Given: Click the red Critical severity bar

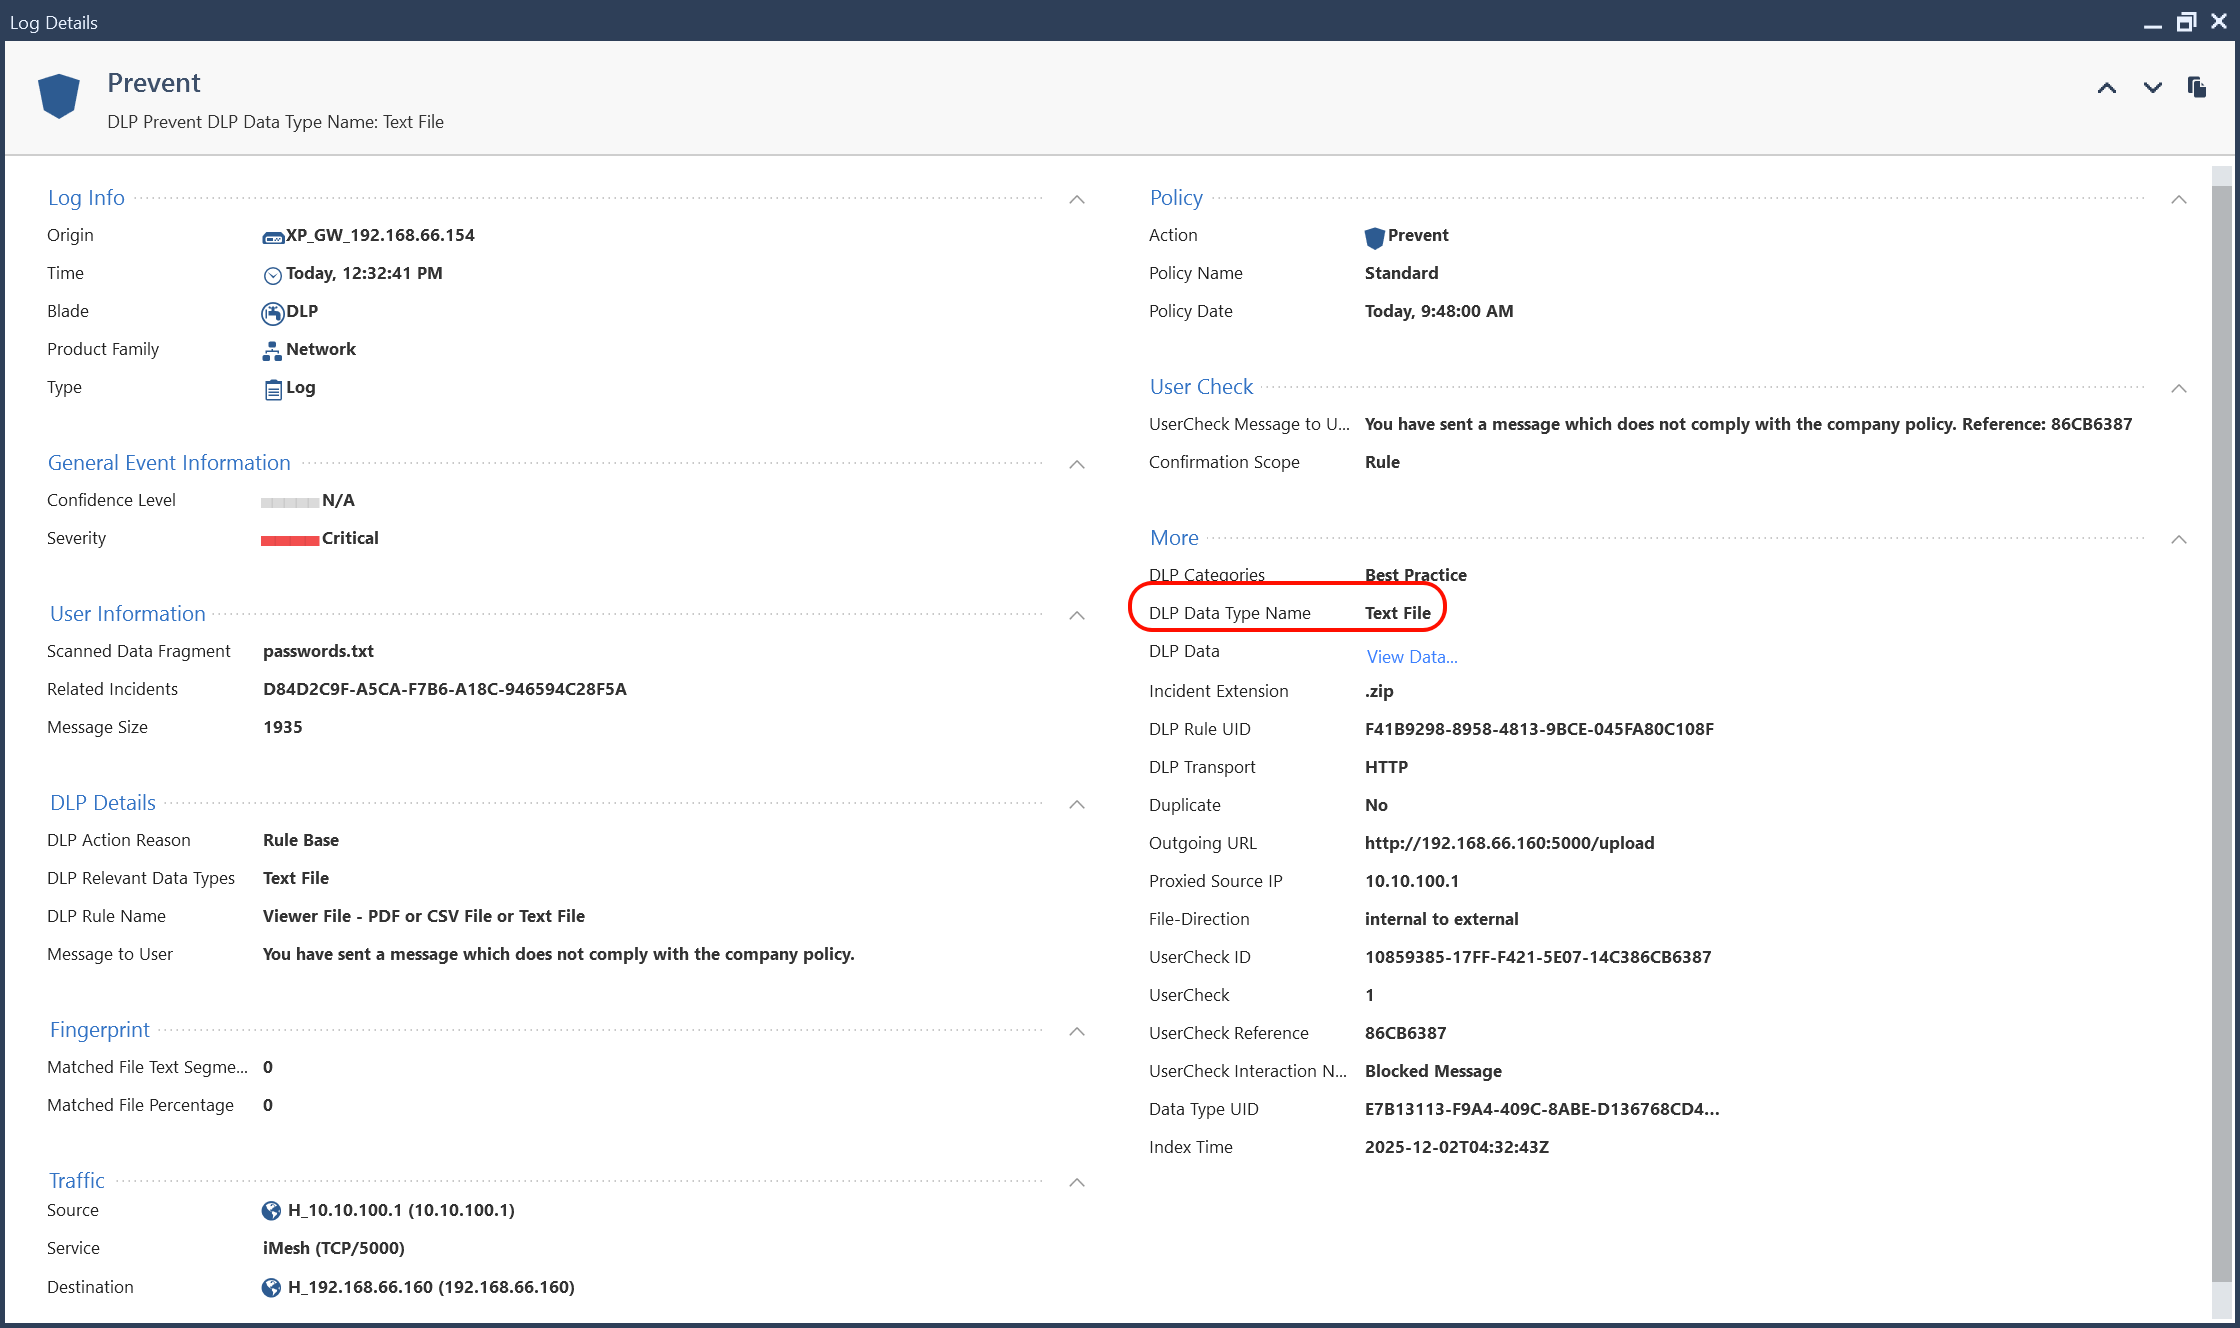Looking at the screenshot, I should pos(290,540).
